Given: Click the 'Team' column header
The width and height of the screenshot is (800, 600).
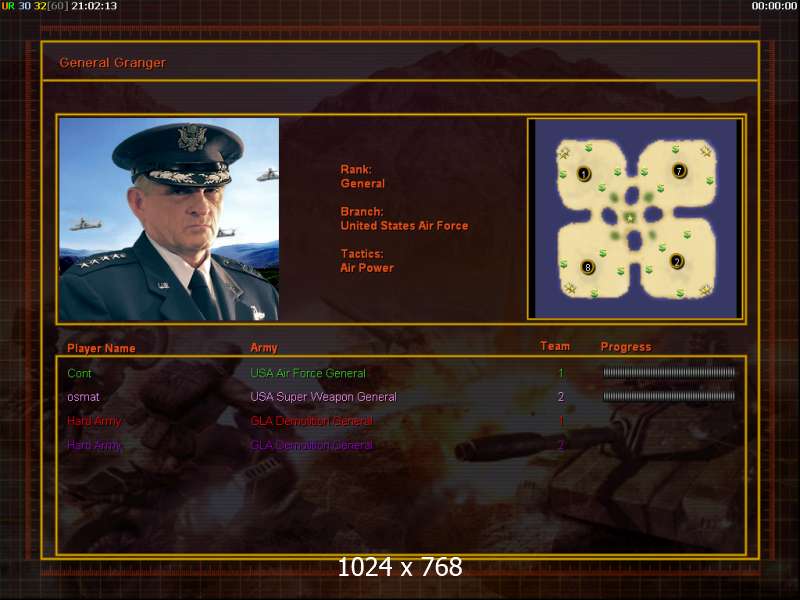Looking at the screenshot, I should [555, 346].
